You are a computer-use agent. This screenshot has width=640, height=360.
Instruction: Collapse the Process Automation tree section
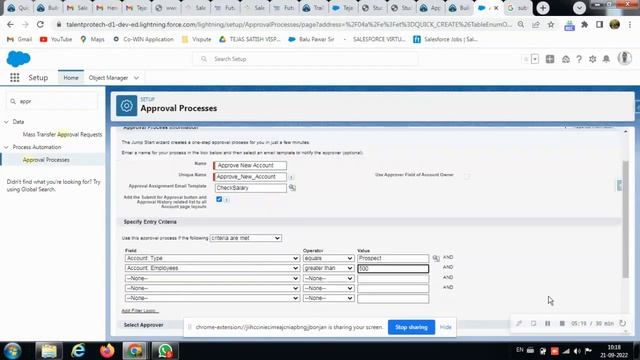coord(6,147)
